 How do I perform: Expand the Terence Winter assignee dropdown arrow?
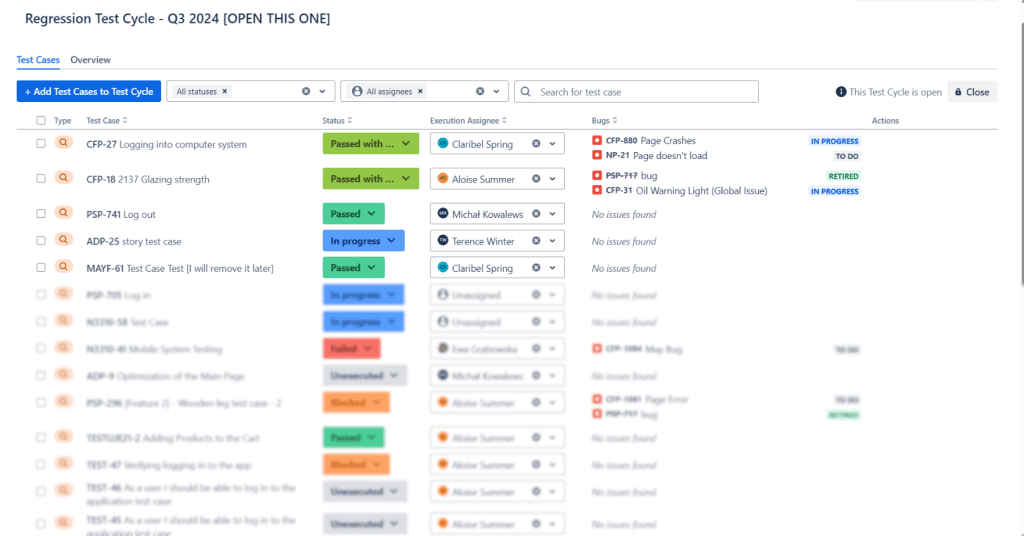[x=552, y=241]
